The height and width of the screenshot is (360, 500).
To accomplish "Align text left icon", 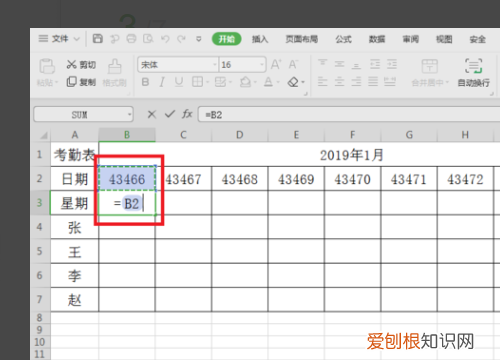I will 322,81.
